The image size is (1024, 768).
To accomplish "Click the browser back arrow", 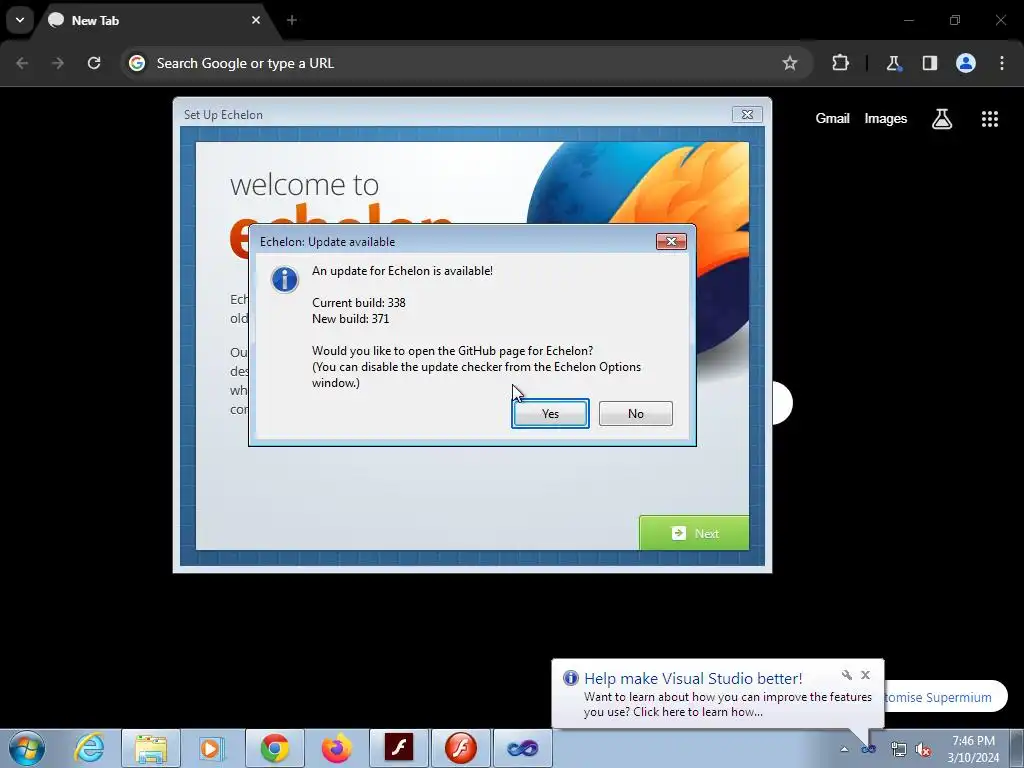I will click(22, 63).
